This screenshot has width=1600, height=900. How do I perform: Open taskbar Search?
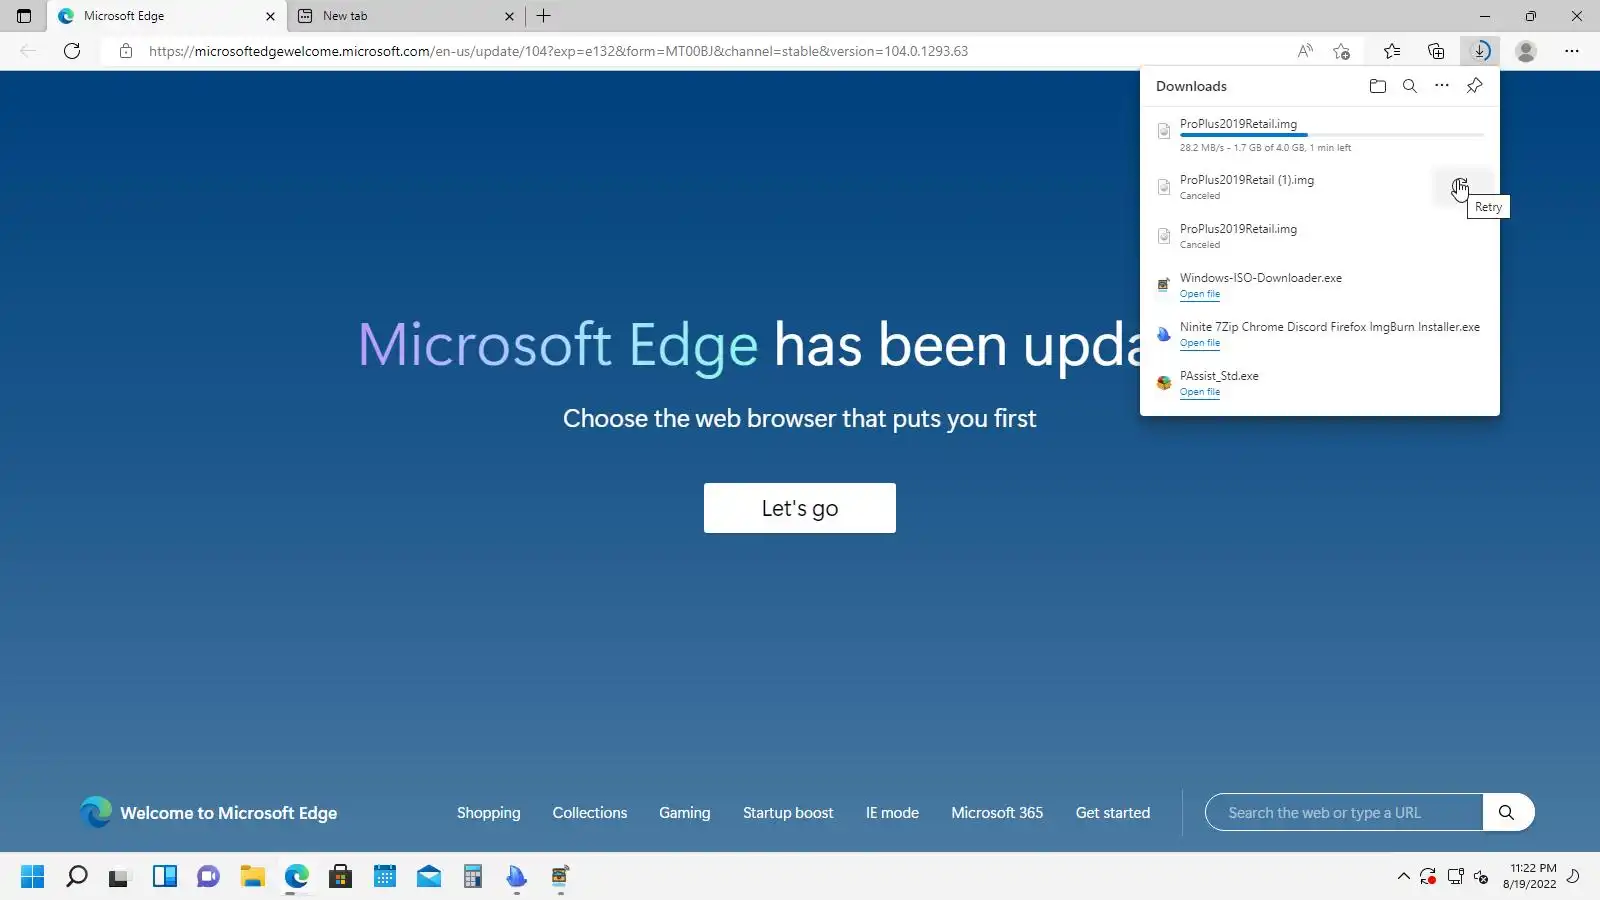point(76,877)
